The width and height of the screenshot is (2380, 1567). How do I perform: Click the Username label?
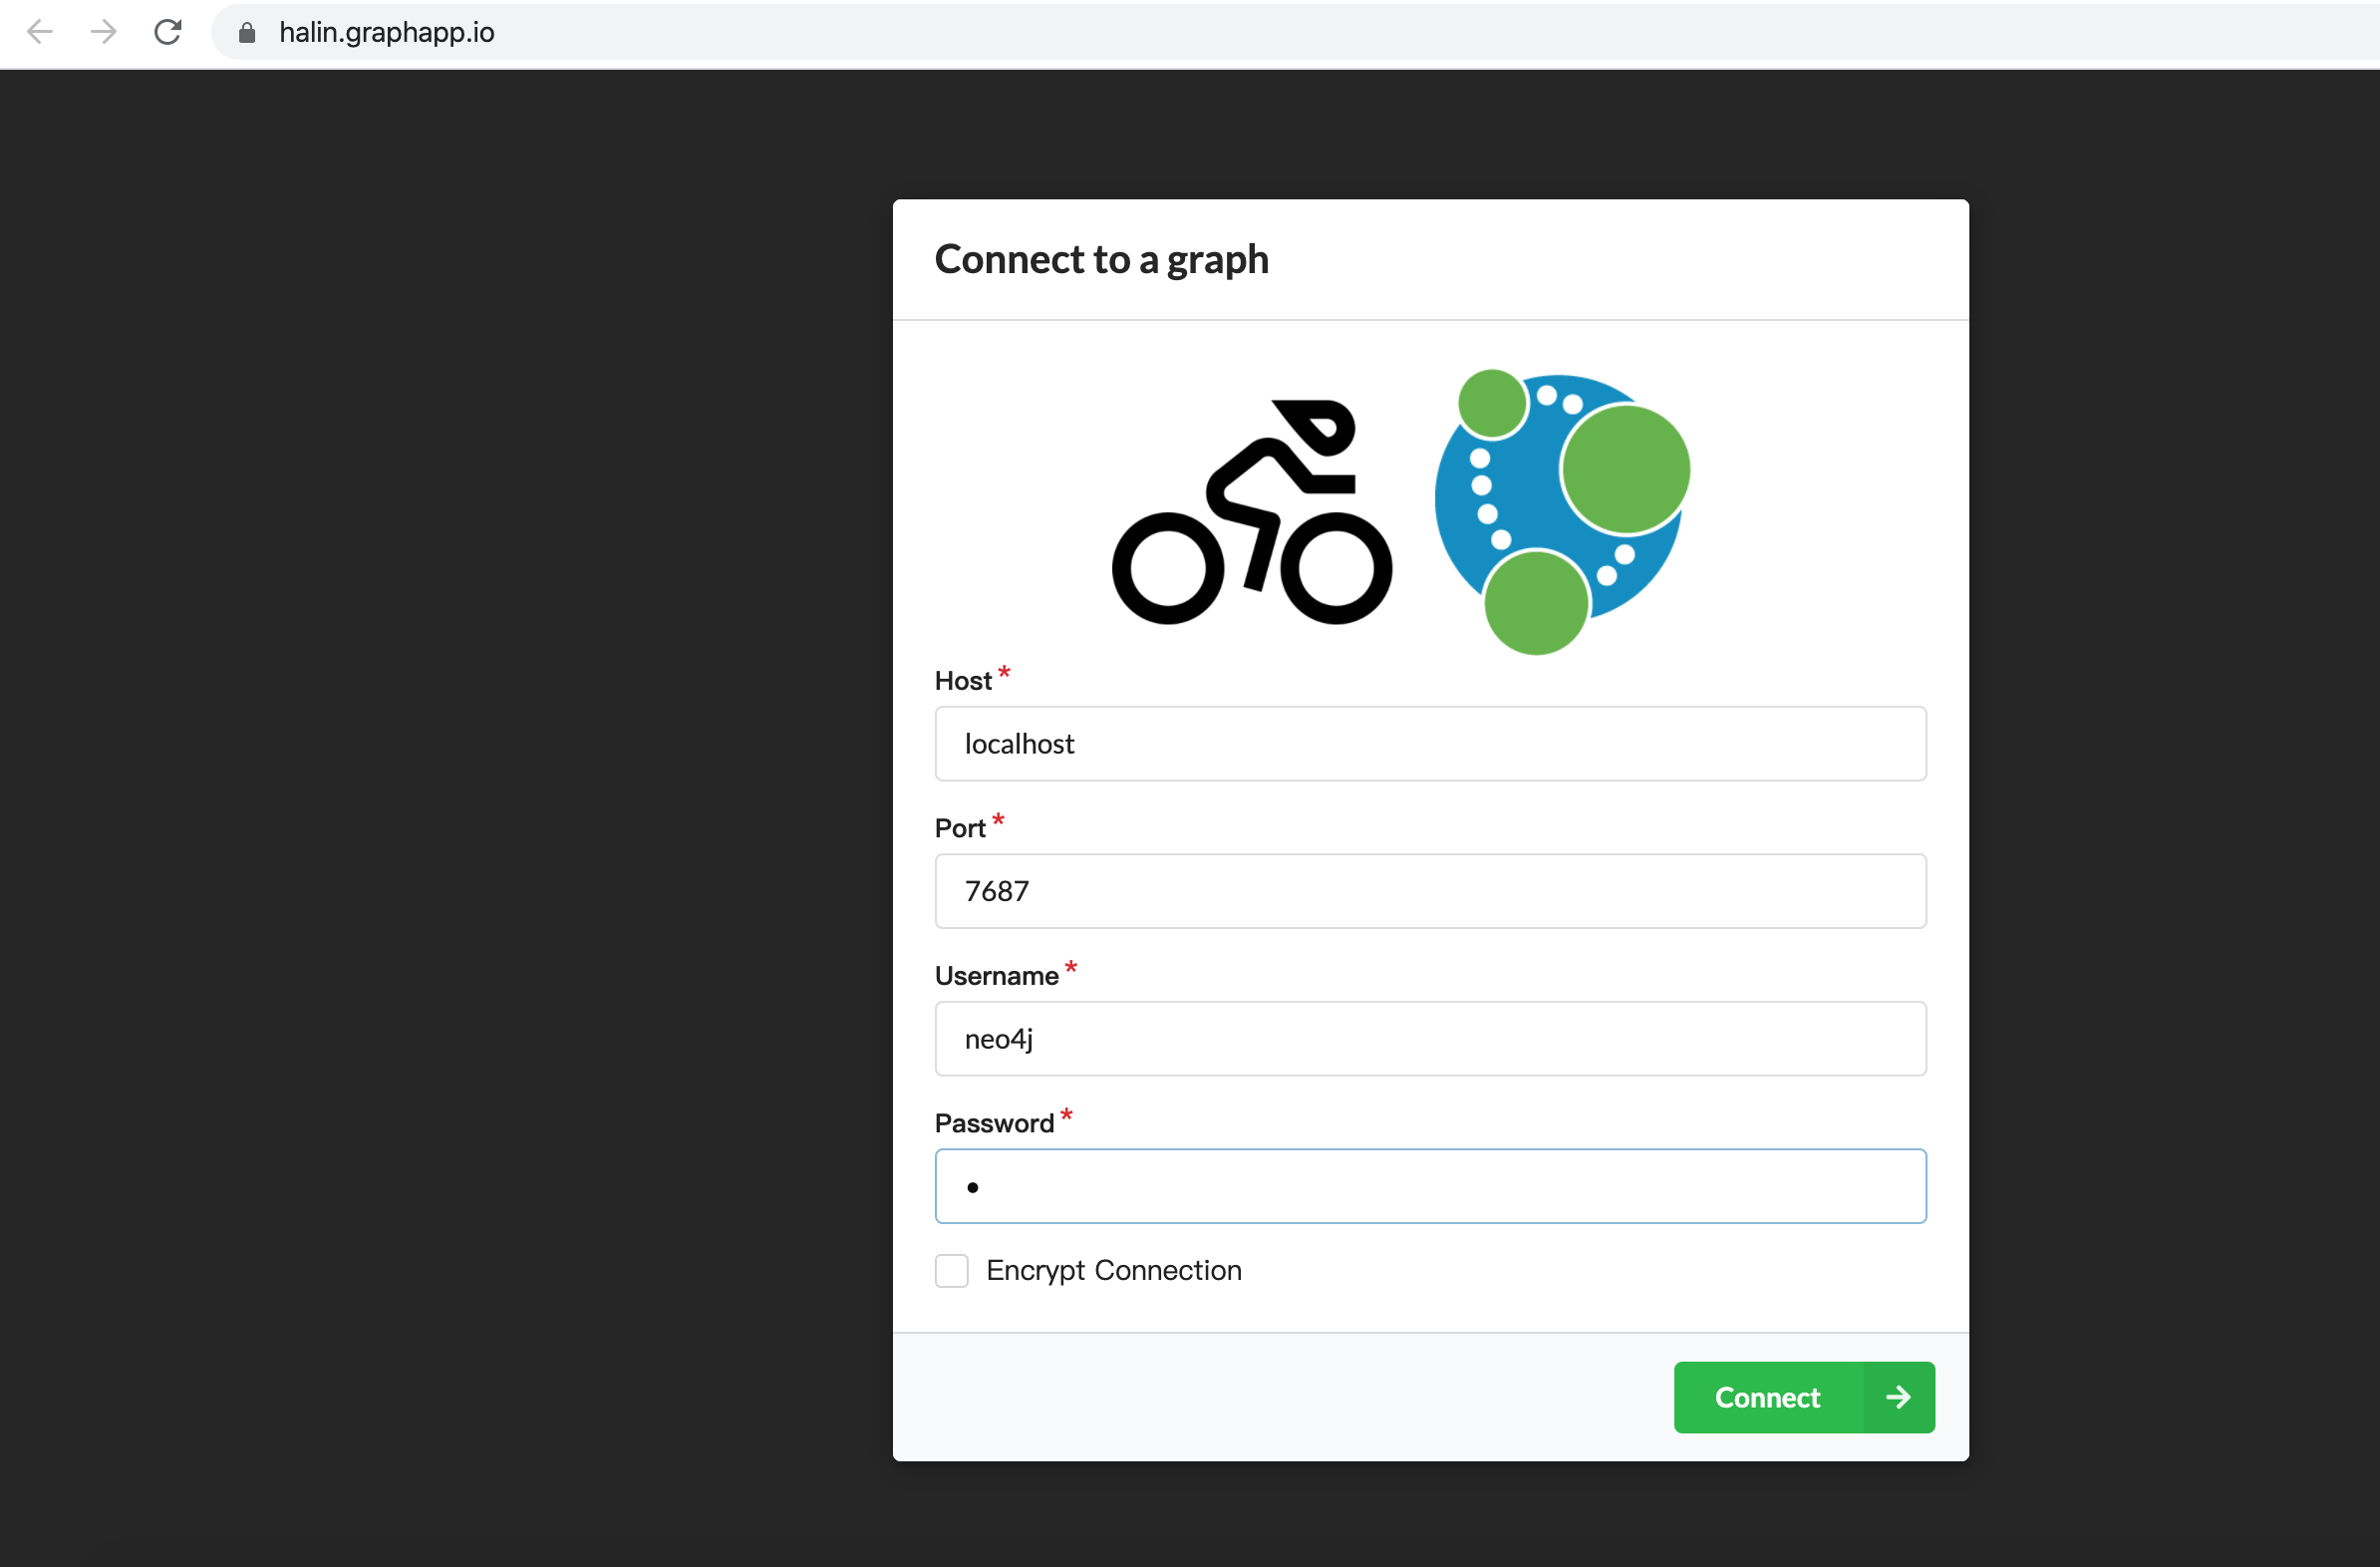pyautogui.click(x=997, y=976)
